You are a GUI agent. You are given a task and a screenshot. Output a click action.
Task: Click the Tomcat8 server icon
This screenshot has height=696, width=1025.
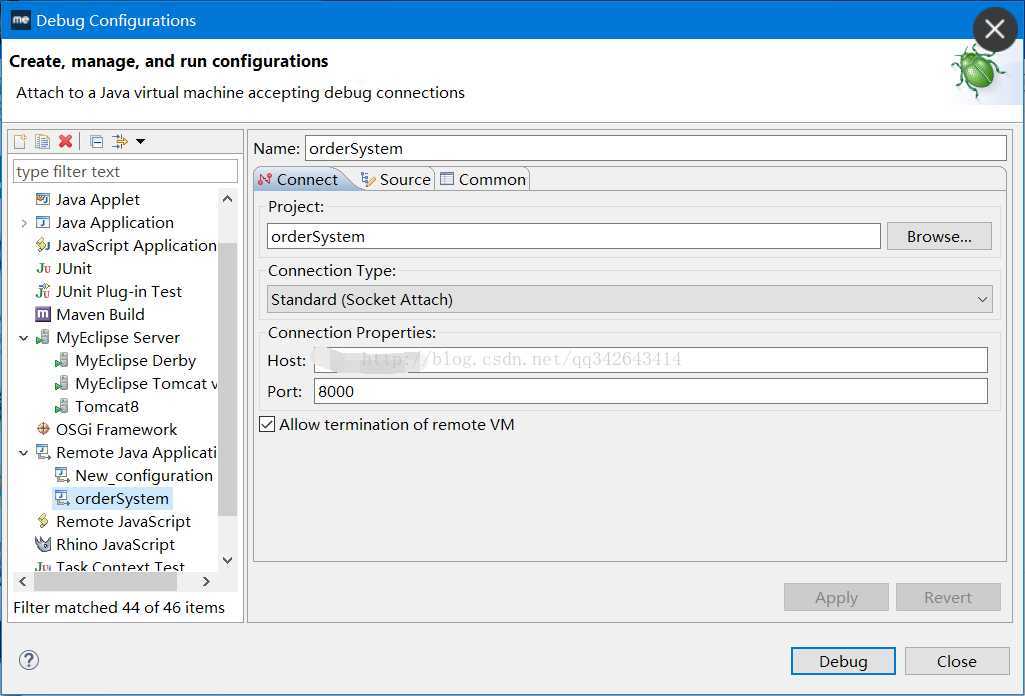(x=62, y=406)
